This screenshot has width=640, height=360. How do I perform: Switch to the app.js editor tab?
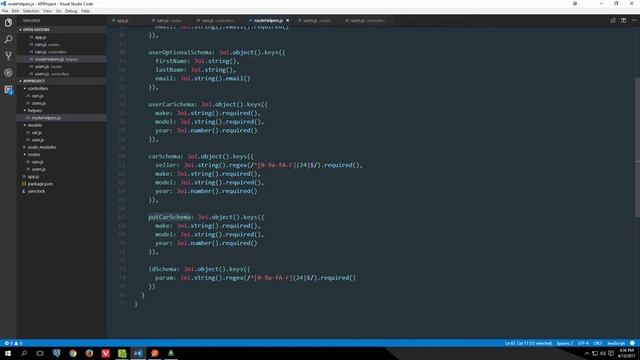pos(122,20)
